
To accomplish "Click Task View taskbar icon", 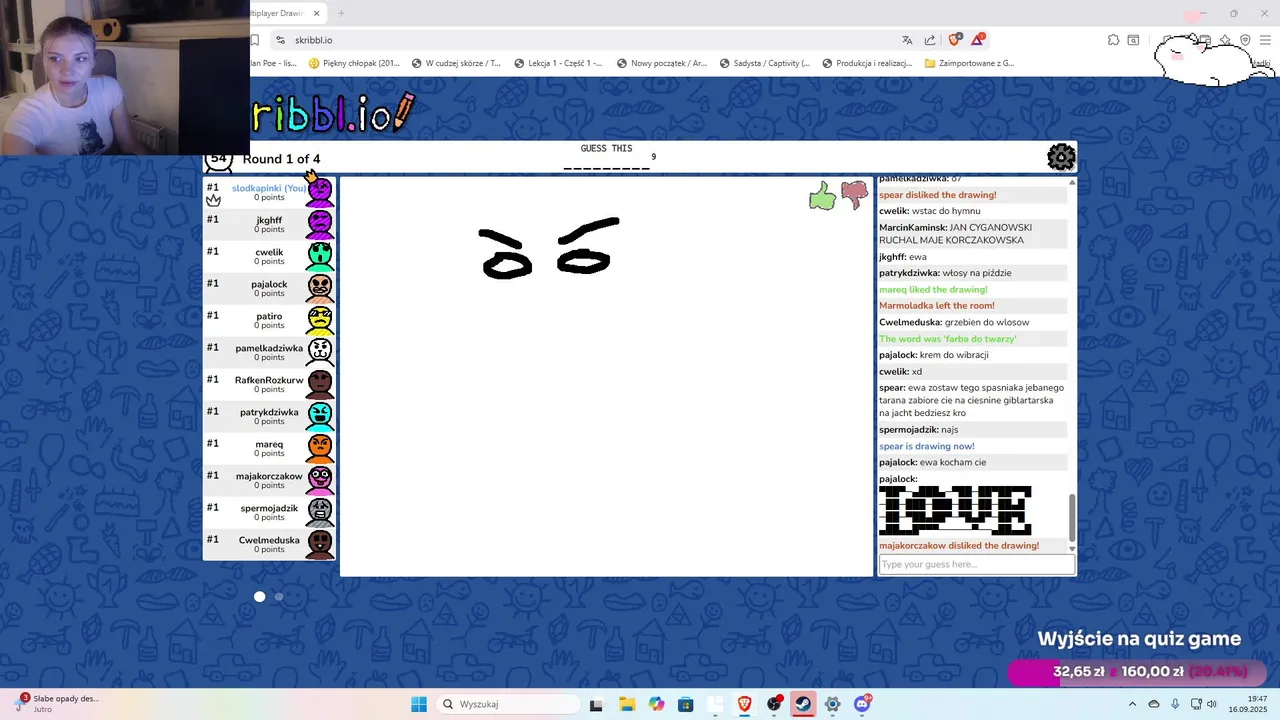I will pos(596,704).
